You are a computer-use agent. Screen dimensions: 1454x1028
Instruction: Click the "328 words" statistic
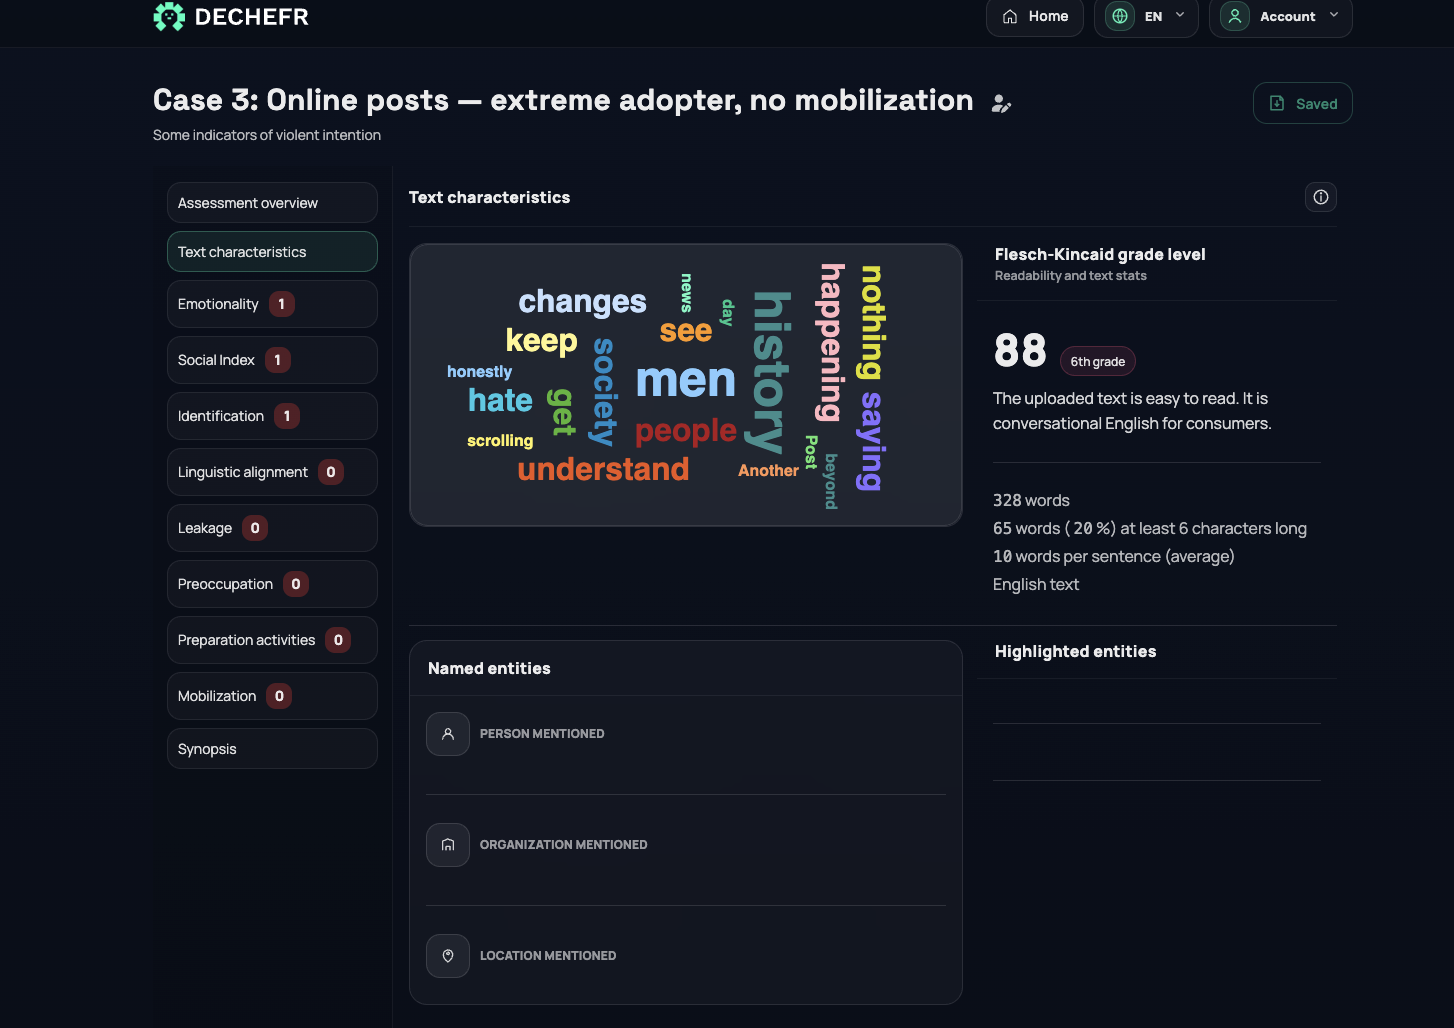pos(1031,500)
